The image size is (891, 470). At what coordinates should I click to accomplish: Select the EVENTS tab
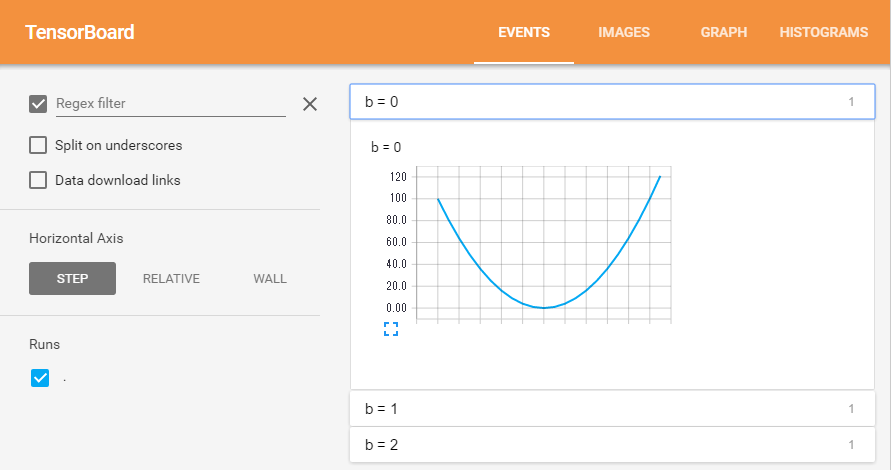[524, 32]
